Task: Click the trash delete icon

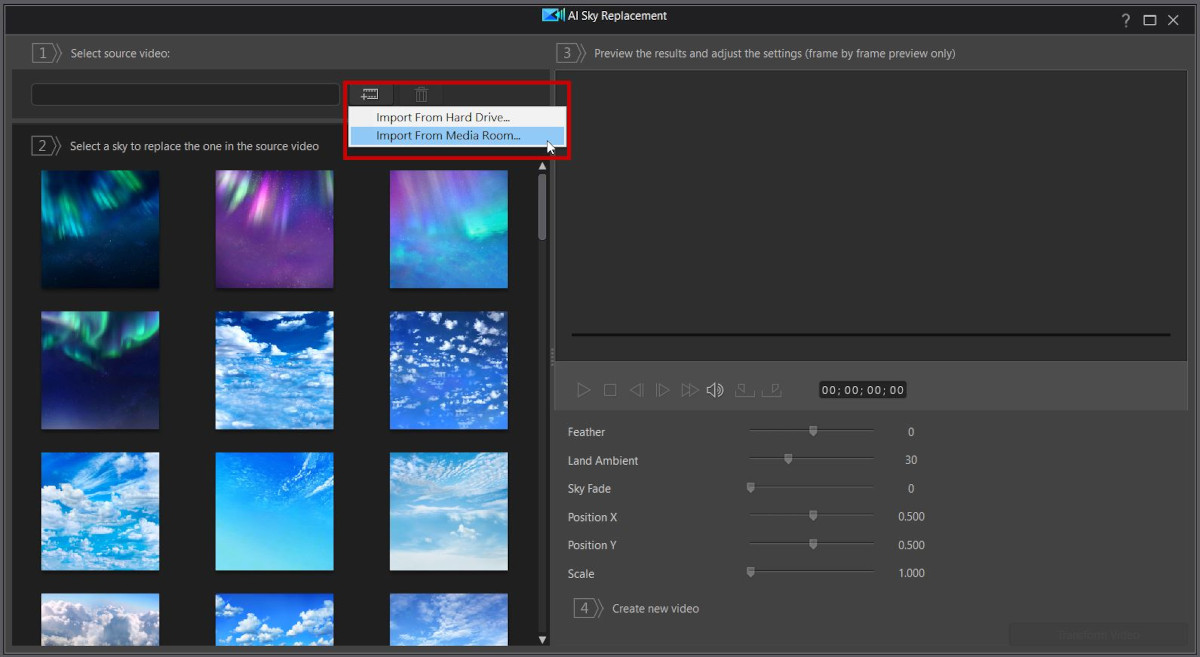Action: (421, 94)
